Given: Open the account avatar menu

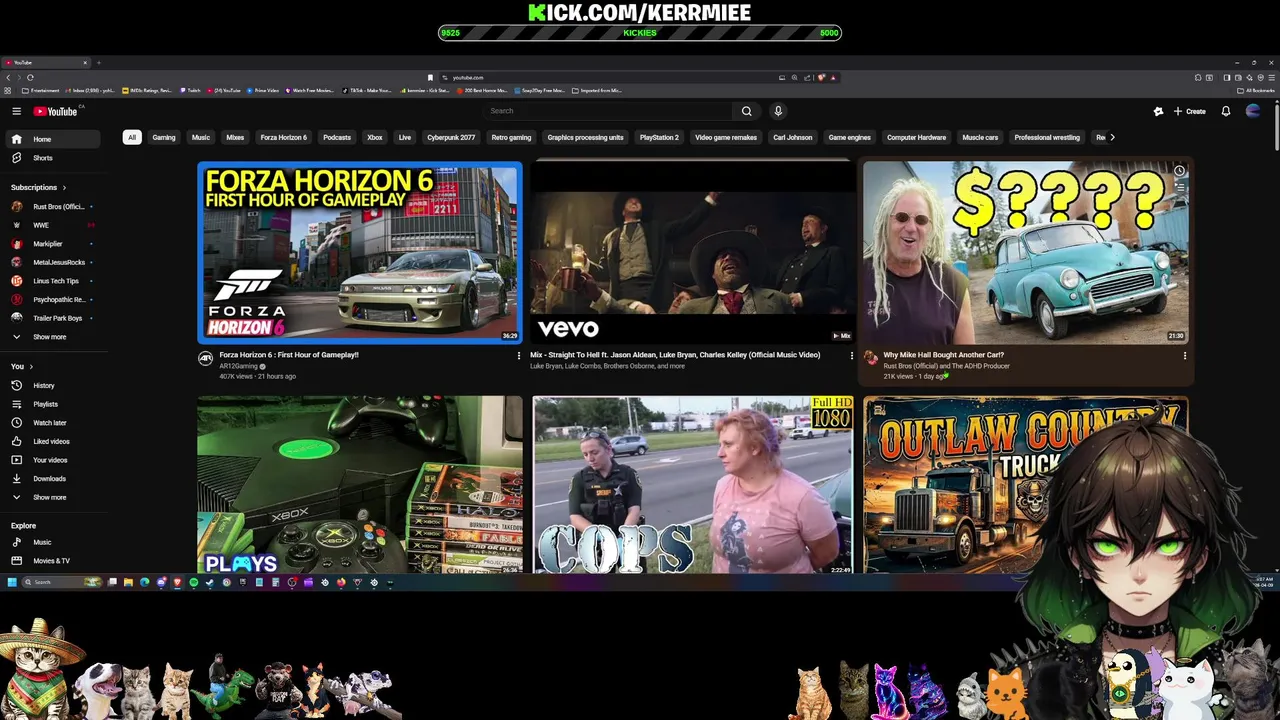Looking at the screenshot, I should [x=1253, y=111].
